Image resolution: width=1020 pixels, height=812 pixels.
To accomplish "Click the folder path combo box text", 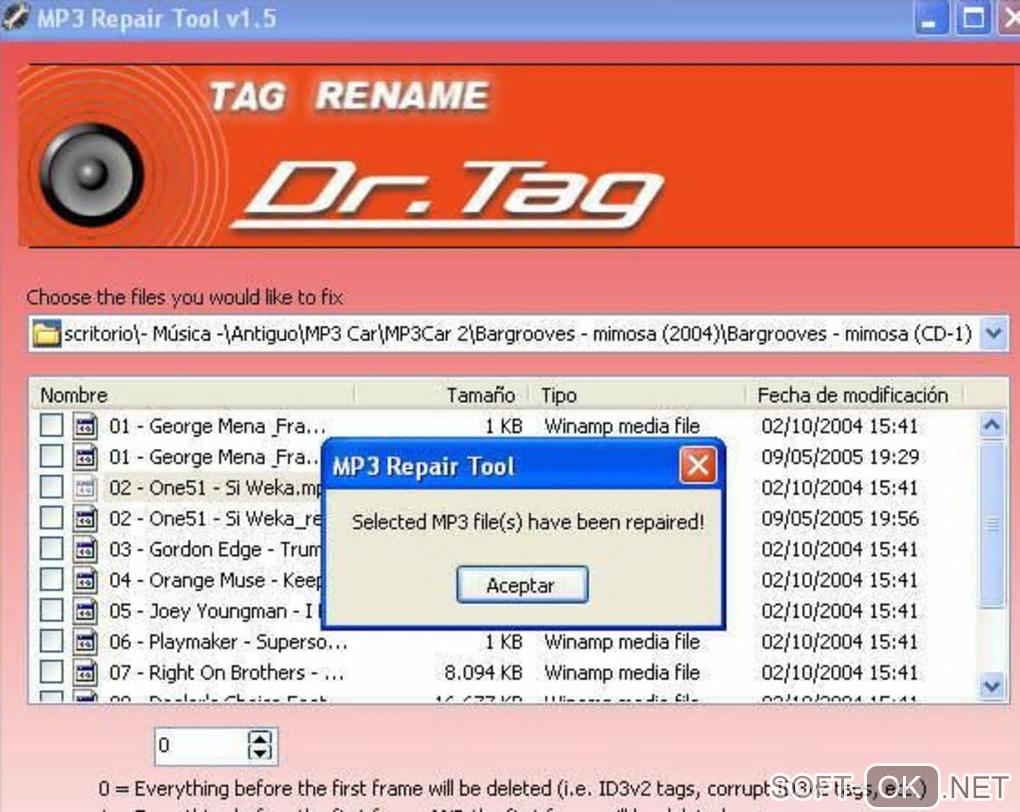I will point(518,334).
